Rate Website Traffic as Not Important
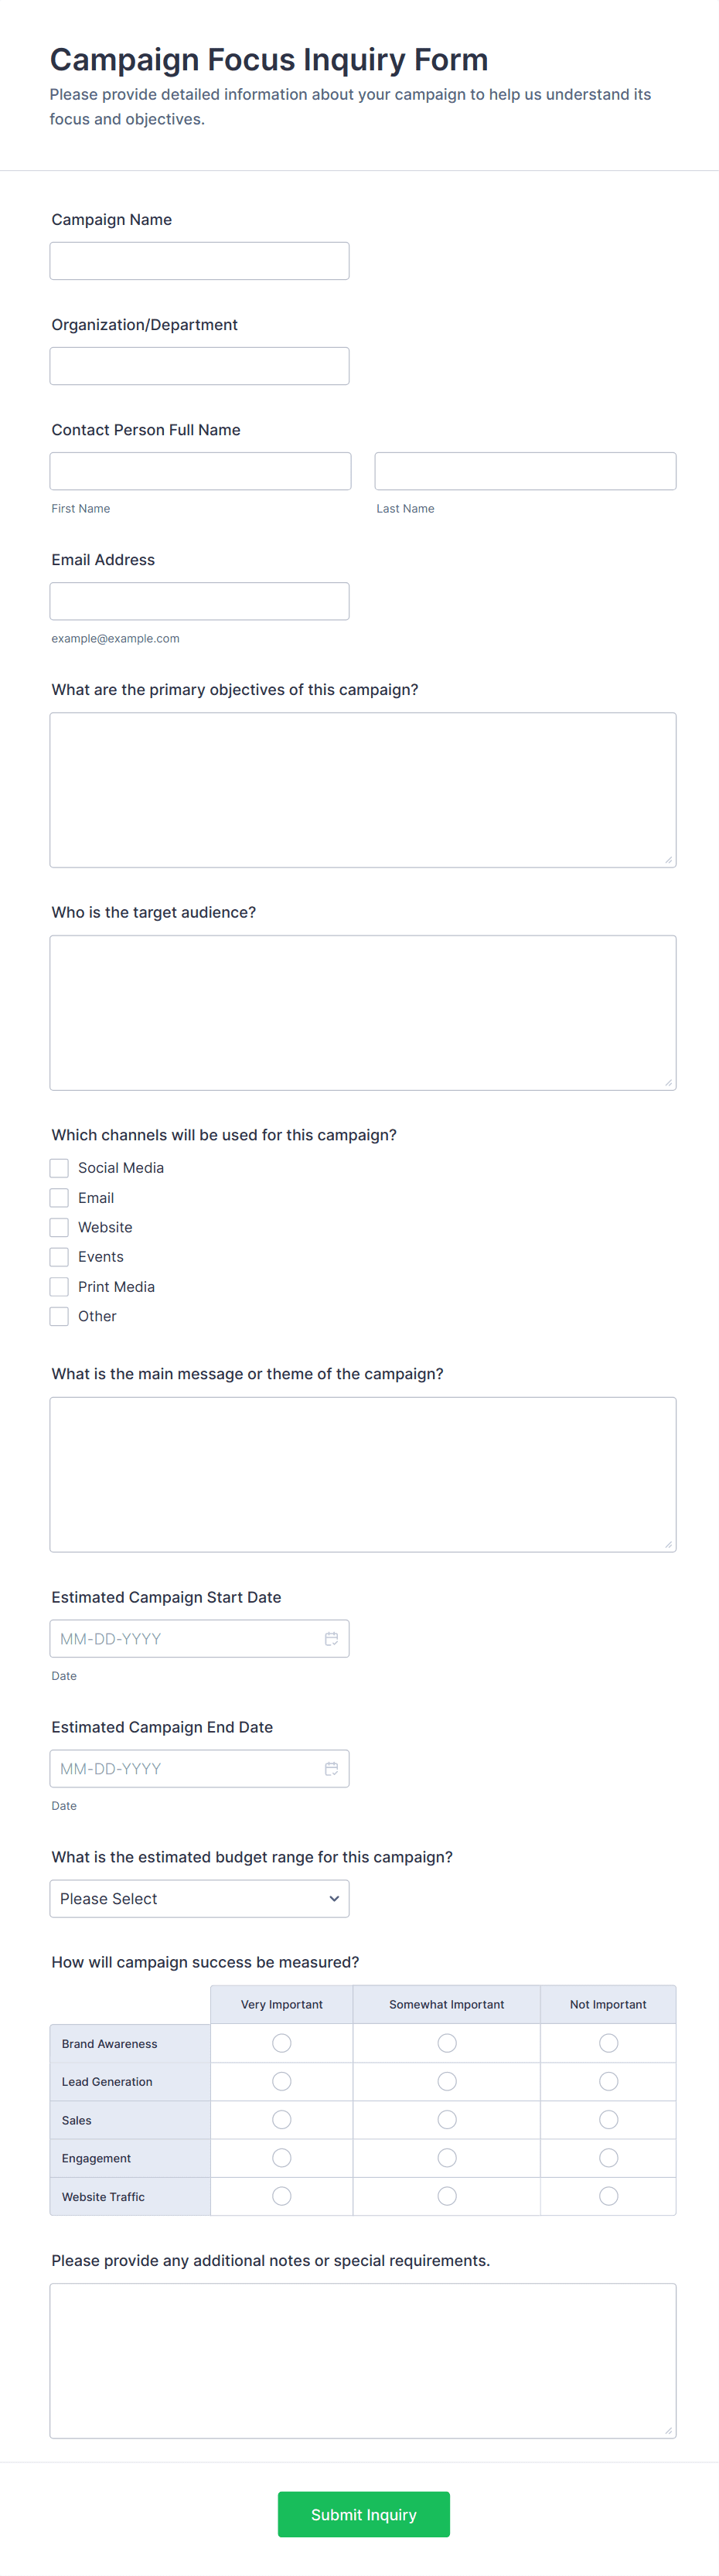This screenshot has width=719, height=2576. pyautogui.click(x=608, y=2195)
